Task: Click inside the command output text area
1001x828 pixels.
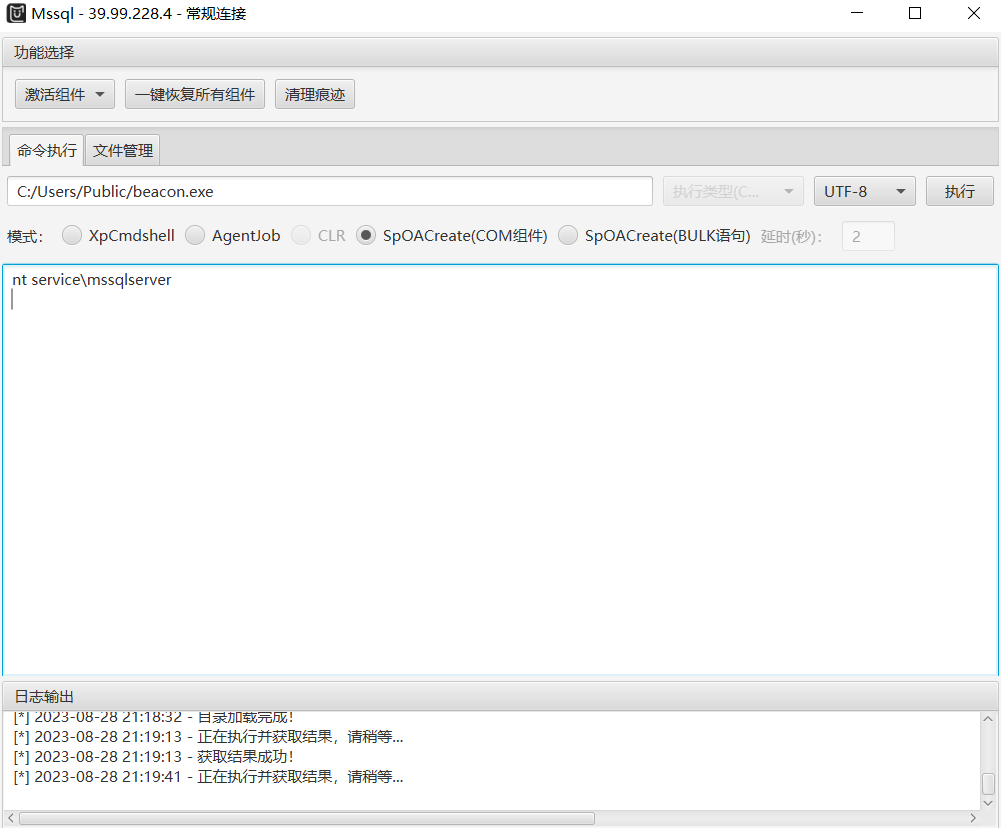Action: (x=500, y=470)
